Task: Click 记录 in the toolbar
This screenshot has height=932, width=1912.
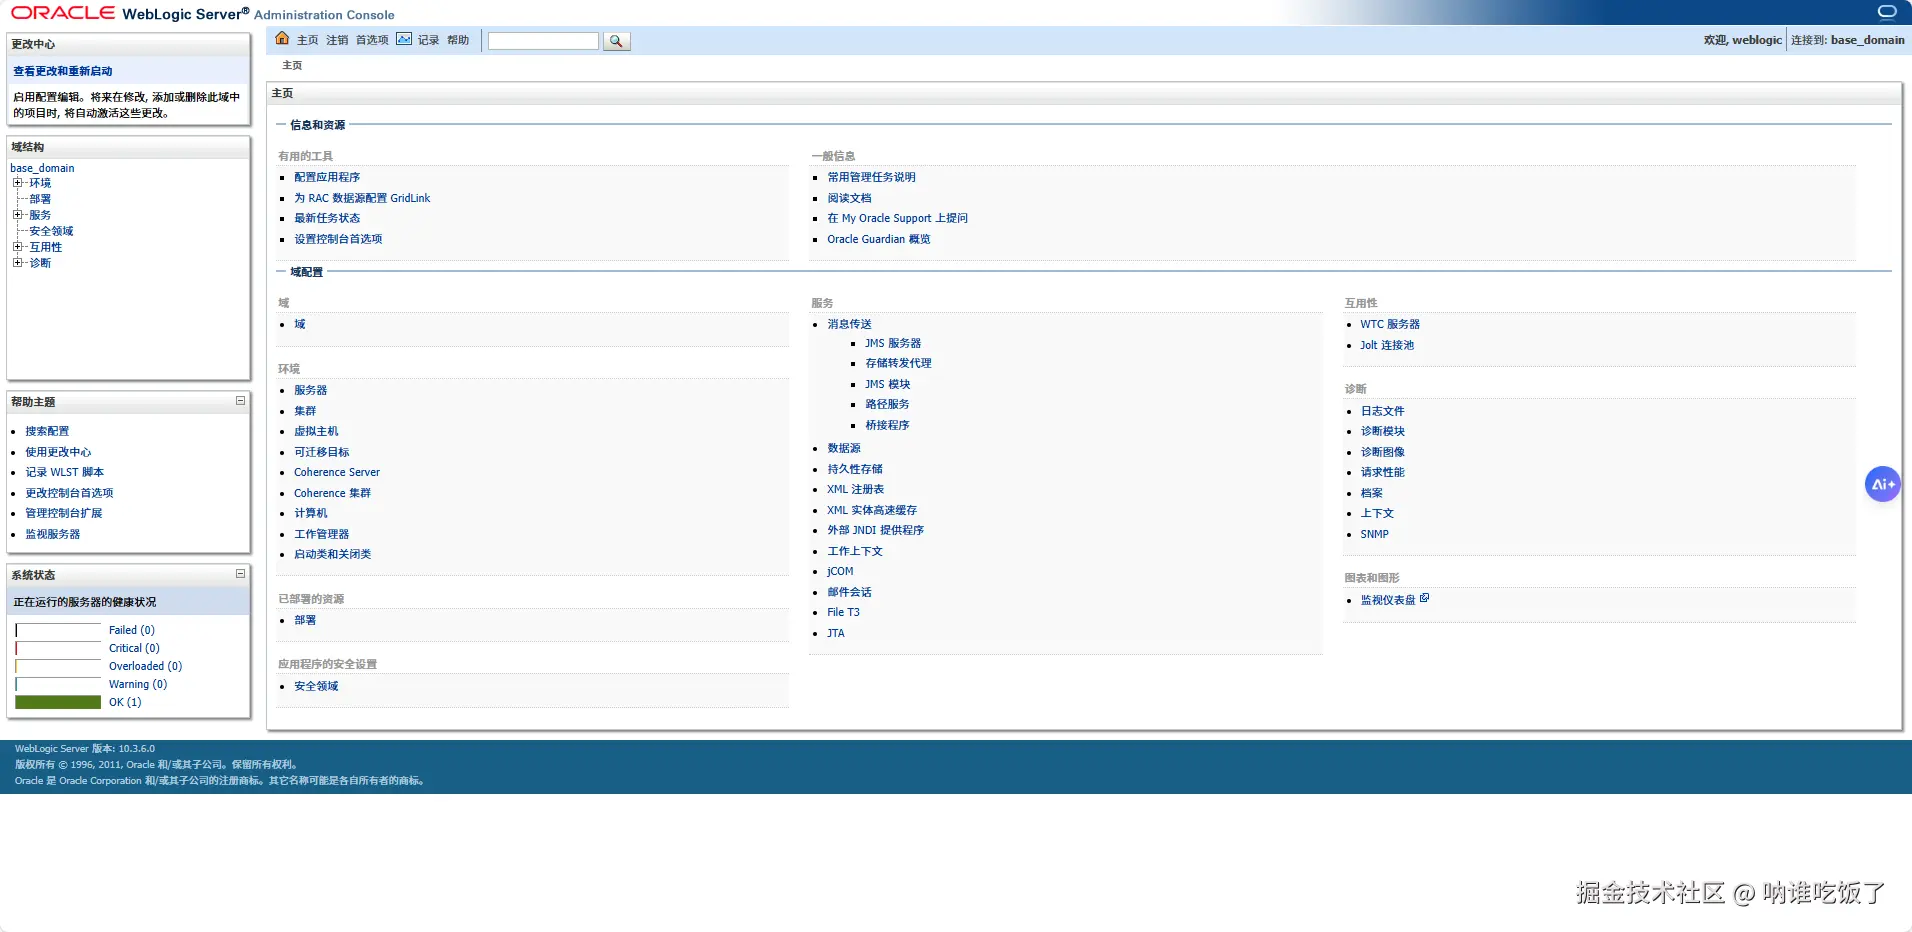Action: point(429,40)
